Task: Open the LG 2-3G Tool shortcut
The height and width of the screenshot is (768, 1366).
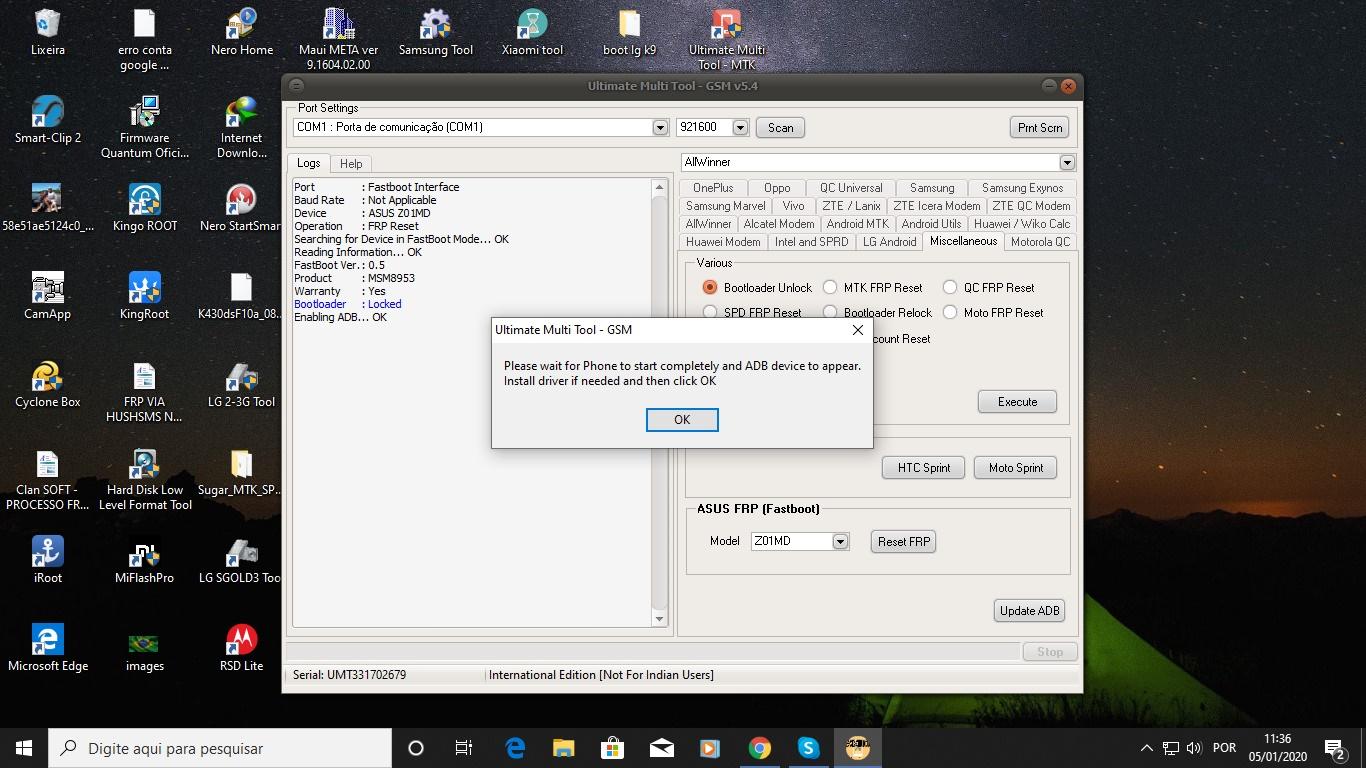Action: 241,384
